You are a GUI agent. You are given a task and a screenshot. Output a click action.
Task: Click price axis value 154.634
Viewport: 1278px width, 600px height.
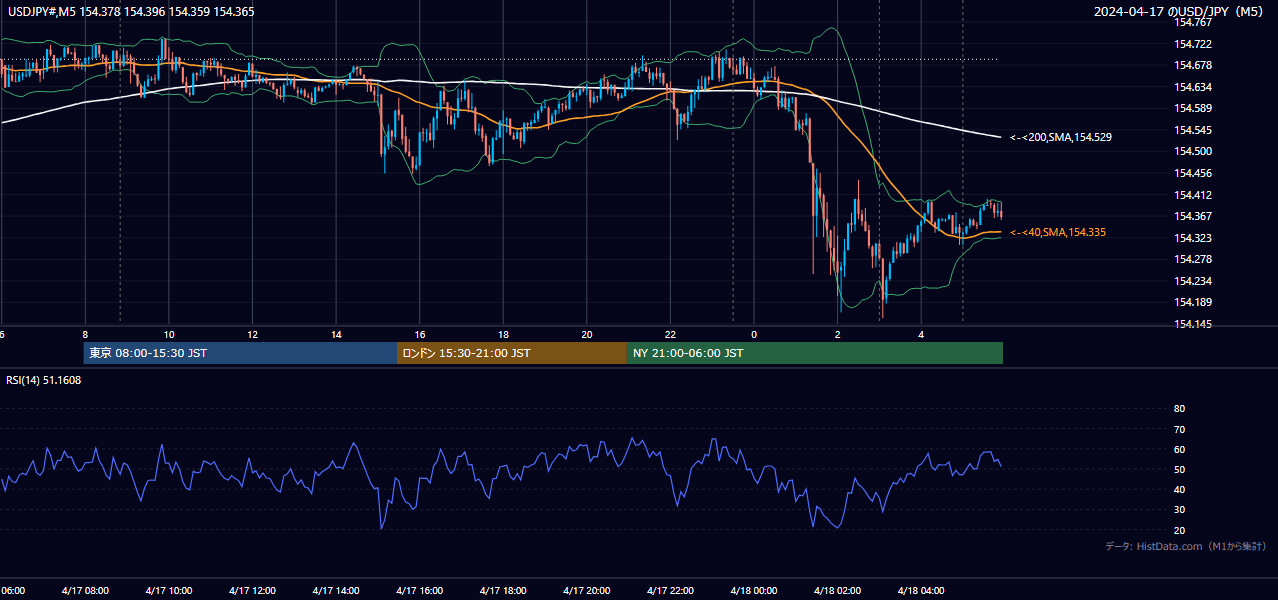tap(1192, 87)
